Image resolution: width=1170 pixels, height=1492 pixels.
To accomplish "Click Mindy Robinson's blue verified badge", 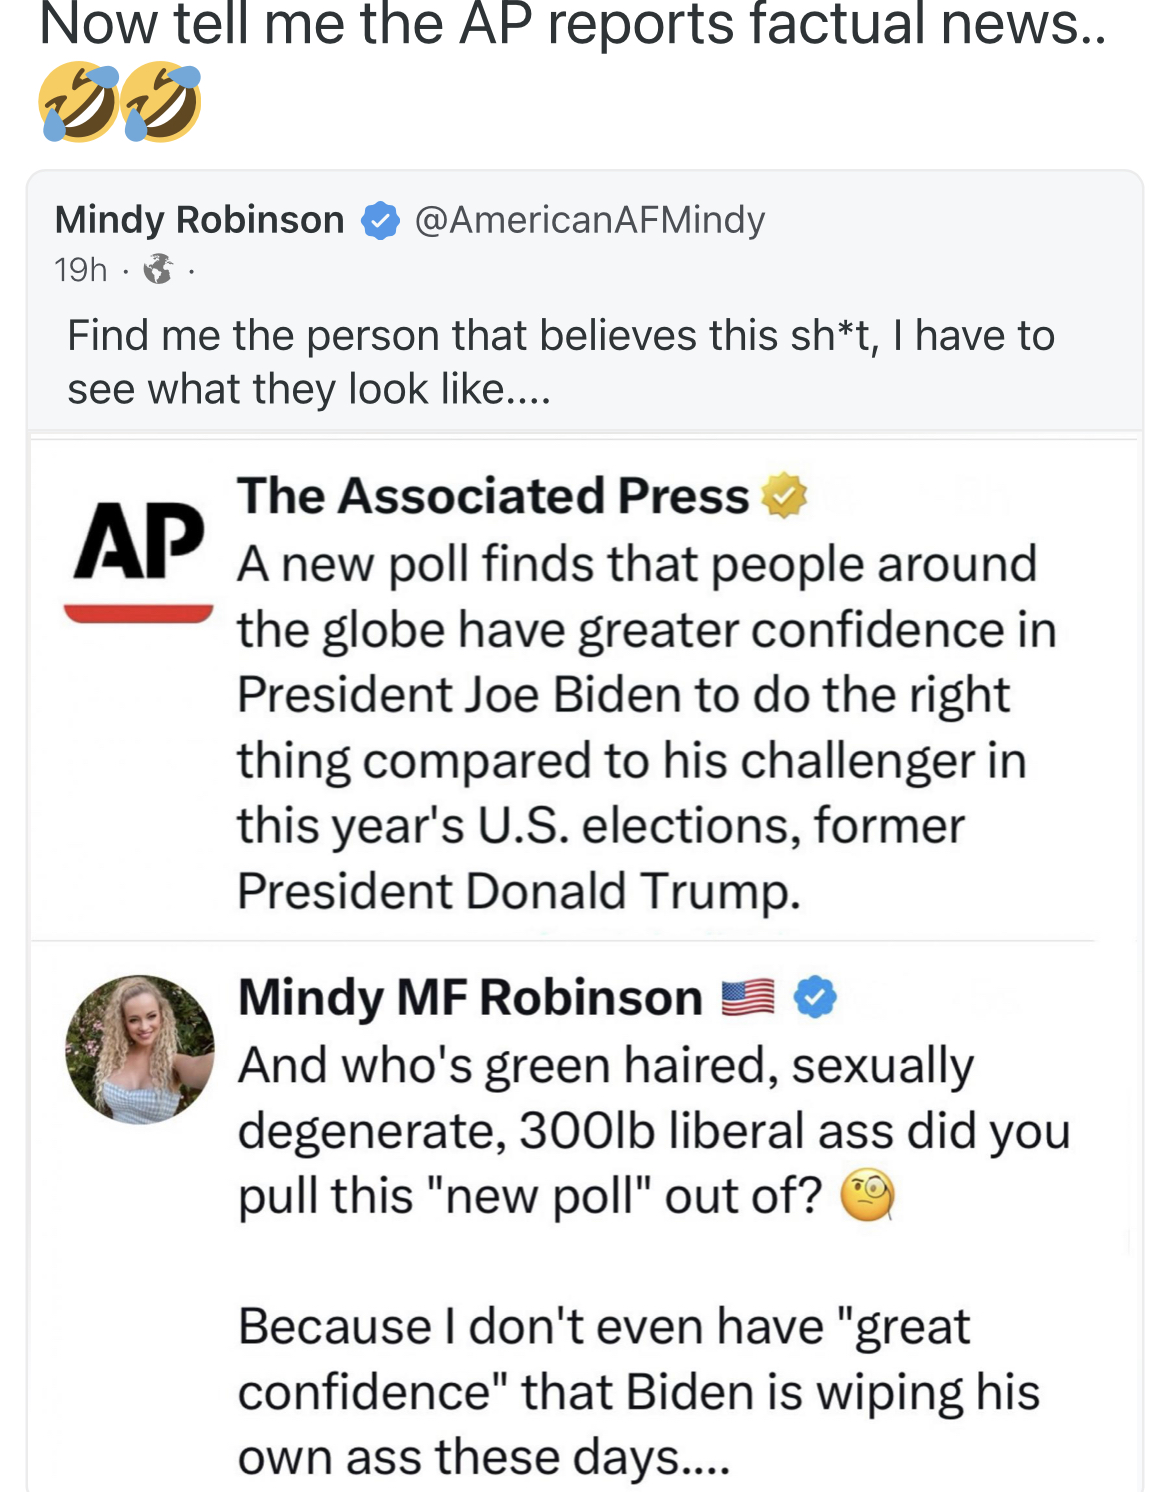I will [380, 220].
